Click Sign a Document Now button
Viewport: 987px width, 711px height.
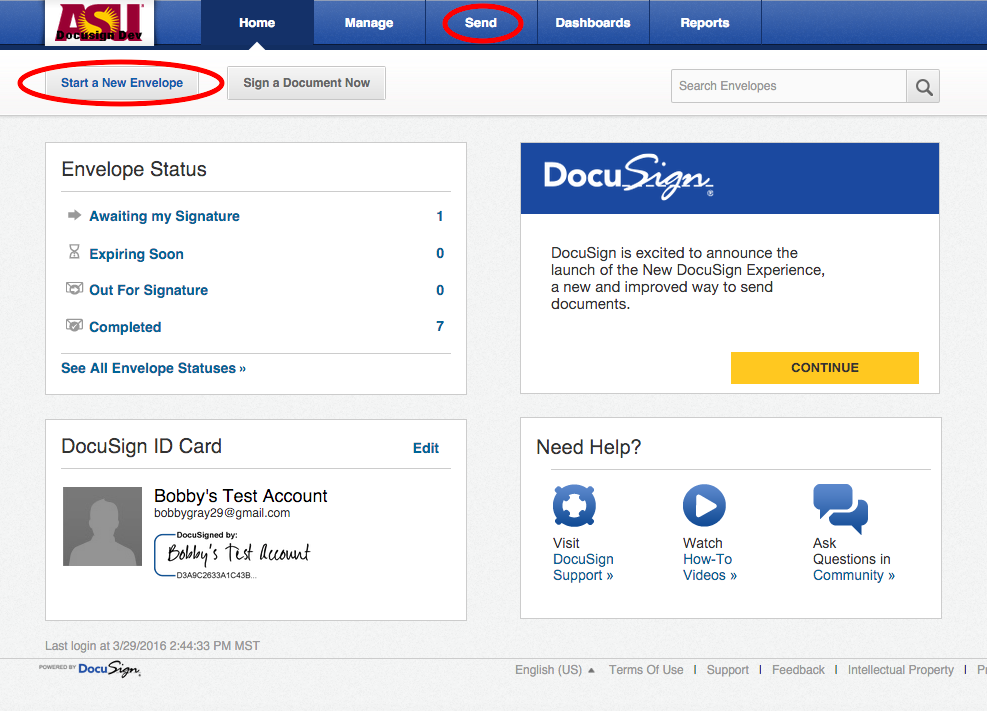(x=307, y=83)
